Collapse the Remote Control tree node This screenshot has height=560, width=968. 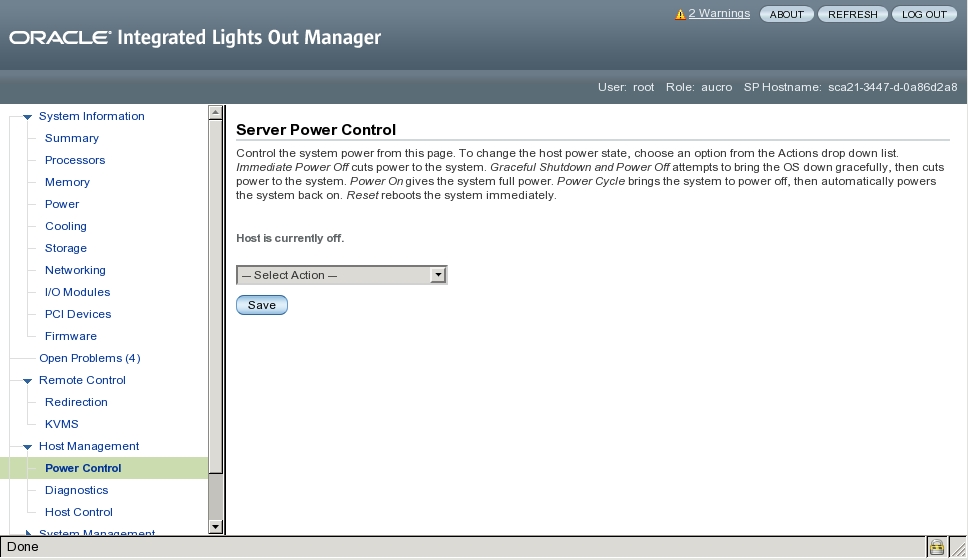point(27,381)
